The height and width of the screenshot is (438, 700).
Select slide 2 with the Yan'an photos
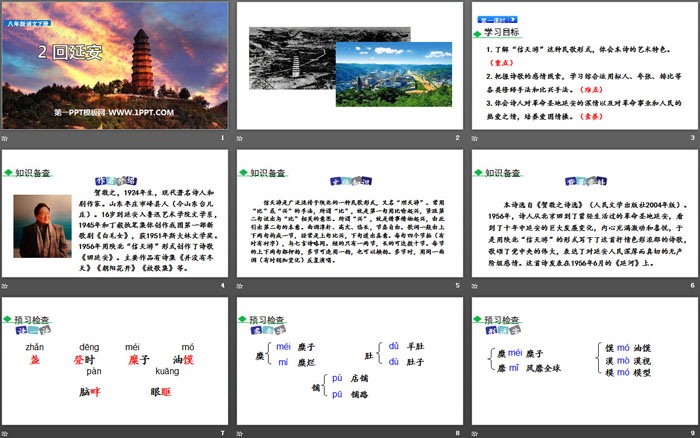tap(350, 65)
